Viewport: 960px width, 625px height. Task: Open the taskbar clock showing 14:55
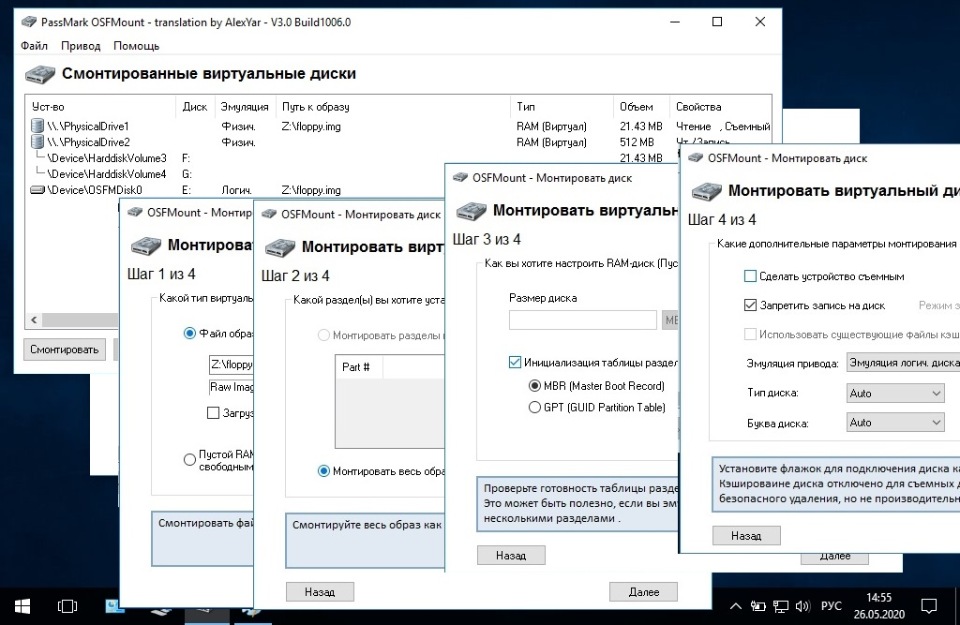click(879, 606)
